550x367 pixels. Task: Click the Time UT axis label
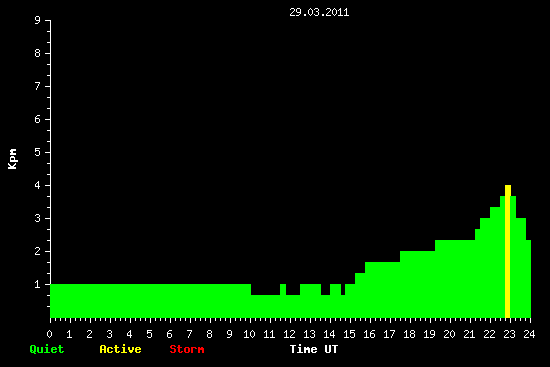314,349
